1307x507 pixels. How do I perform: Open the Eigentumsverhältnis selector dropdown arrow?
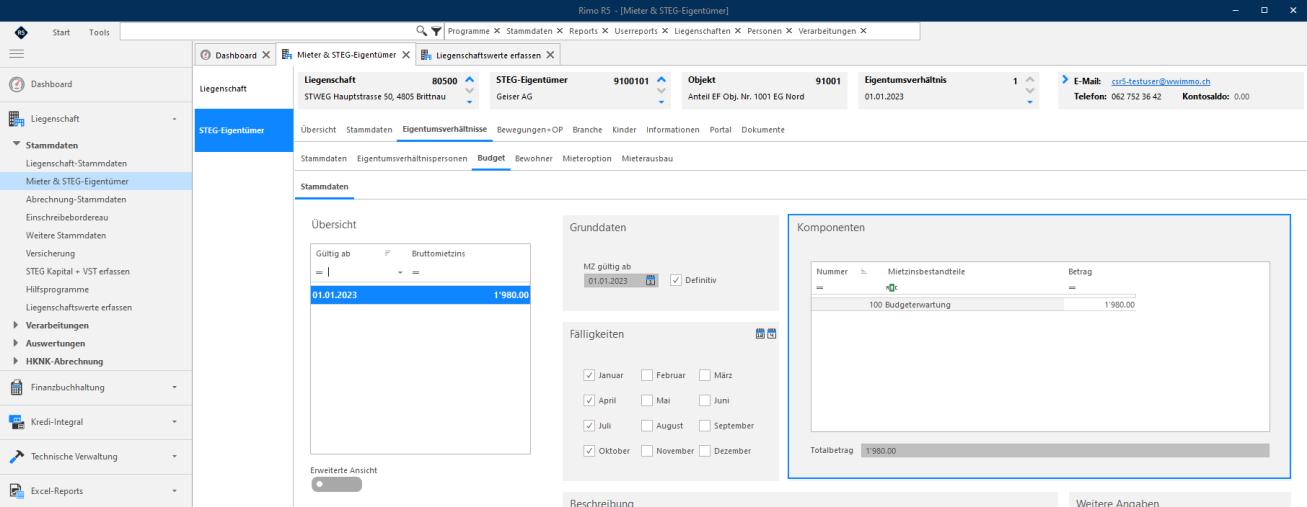pyautogui.click(x=1030, y=102)
